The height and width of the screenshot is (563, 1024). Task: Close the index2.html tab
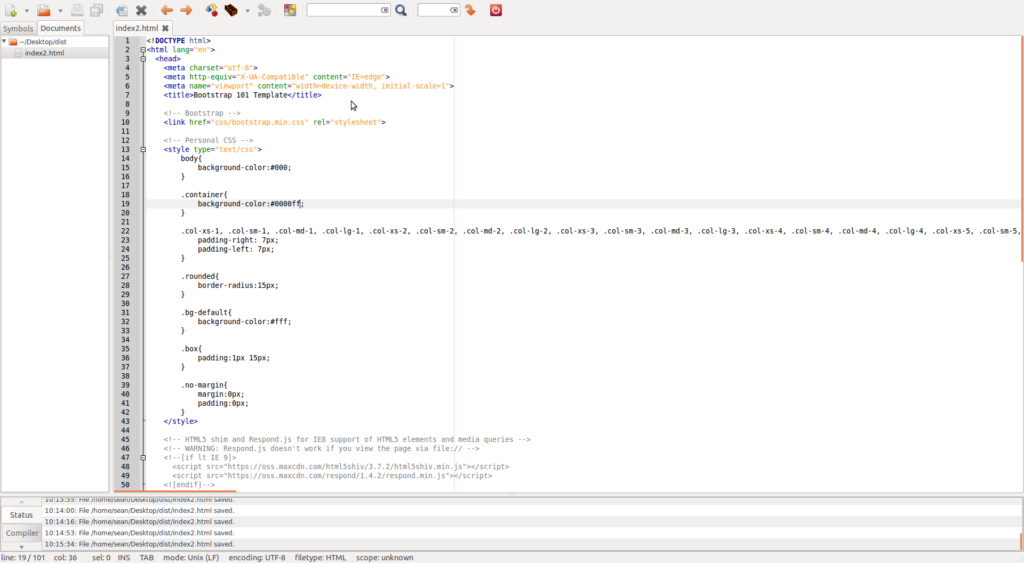click(165, 28)
